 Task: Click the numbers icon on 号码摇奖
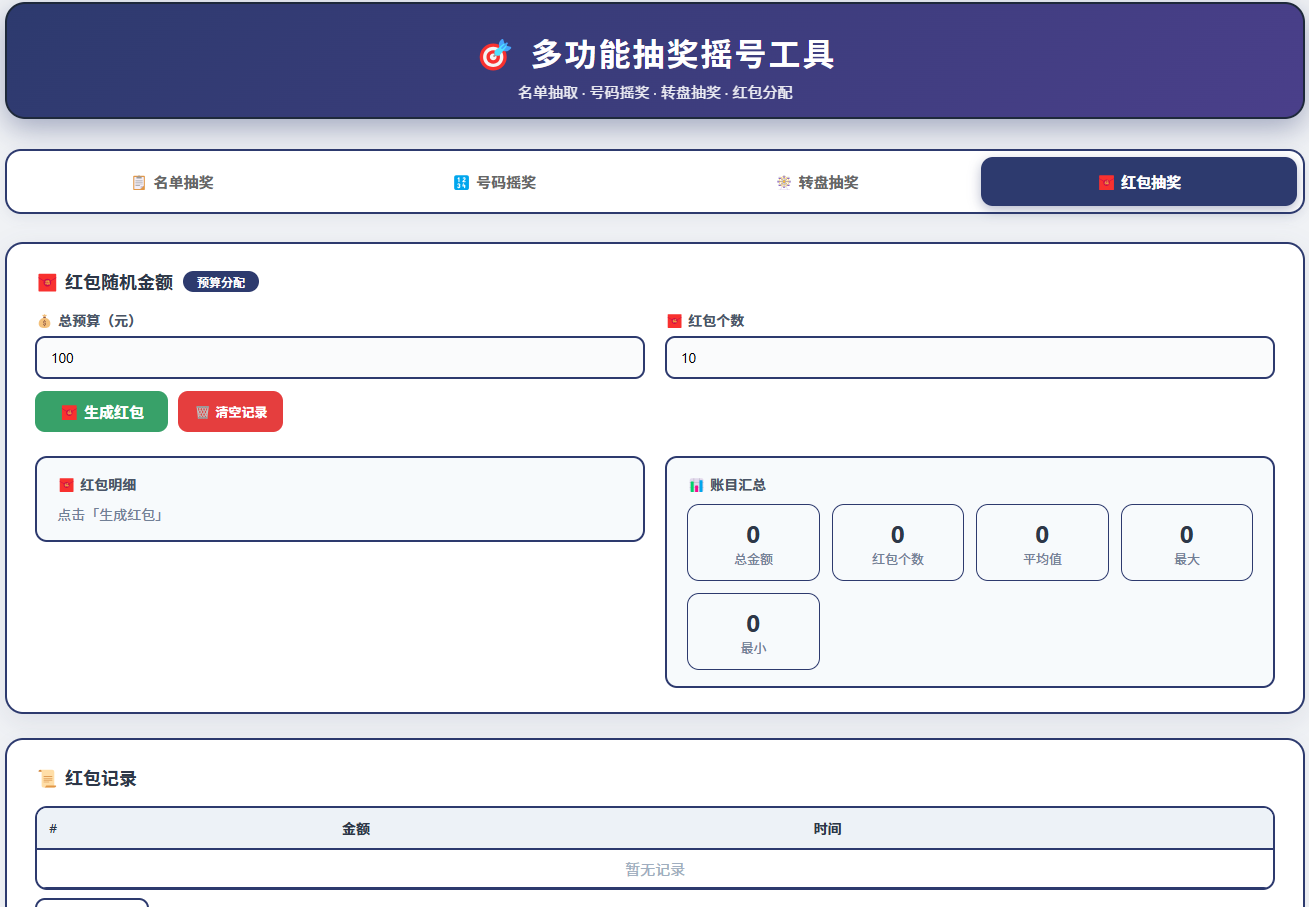(461, 183)
